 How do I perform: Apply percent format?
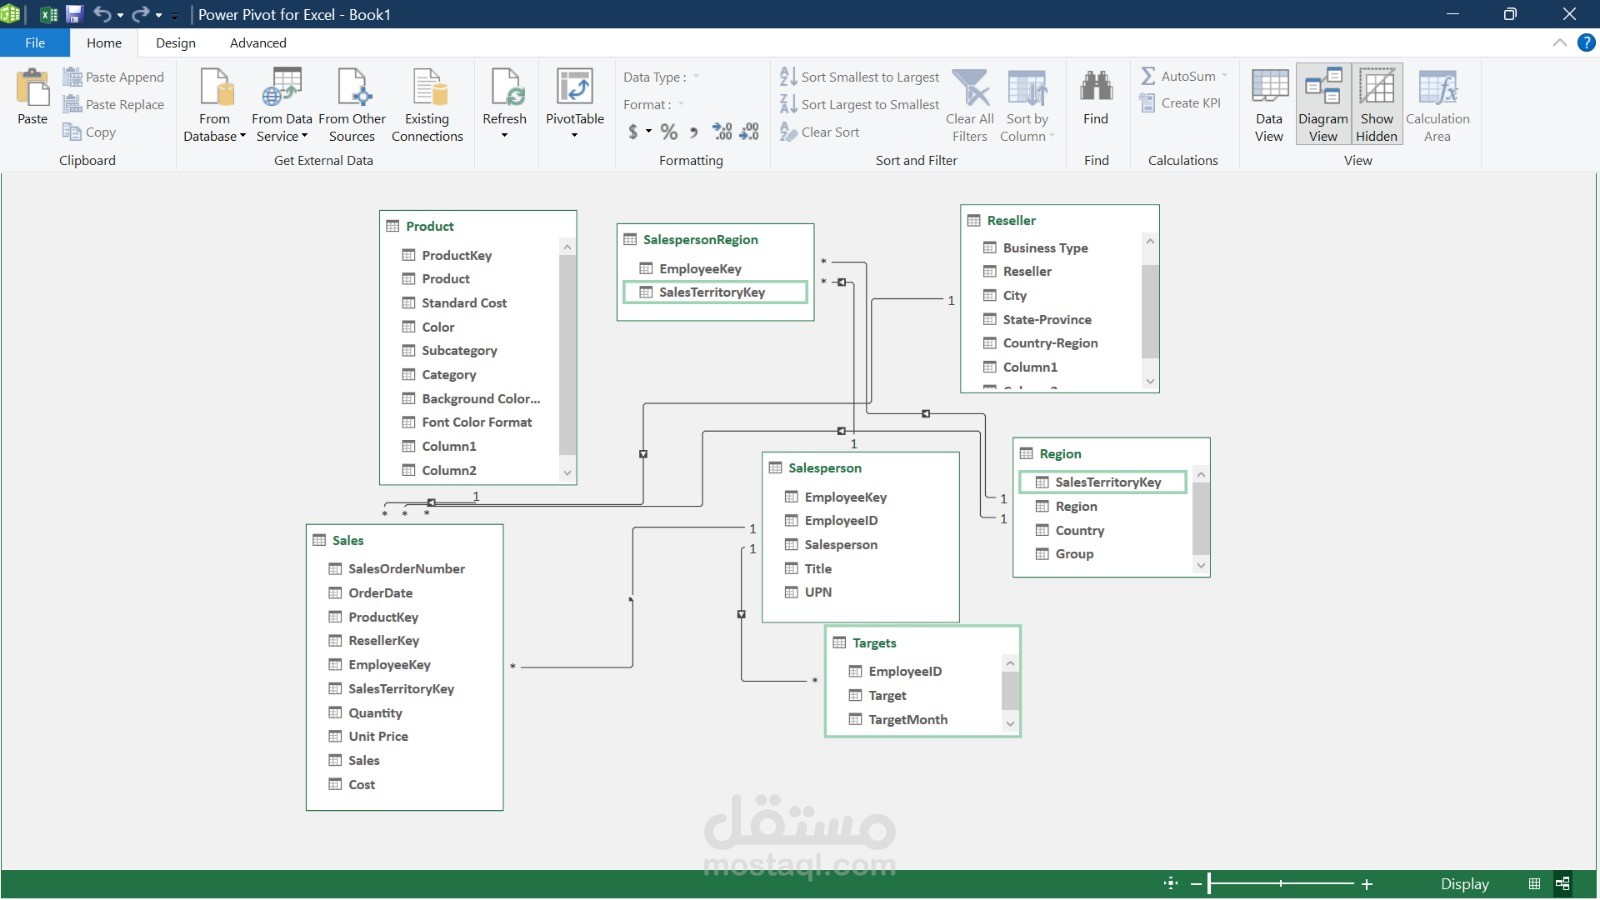[x=669, y=132]
